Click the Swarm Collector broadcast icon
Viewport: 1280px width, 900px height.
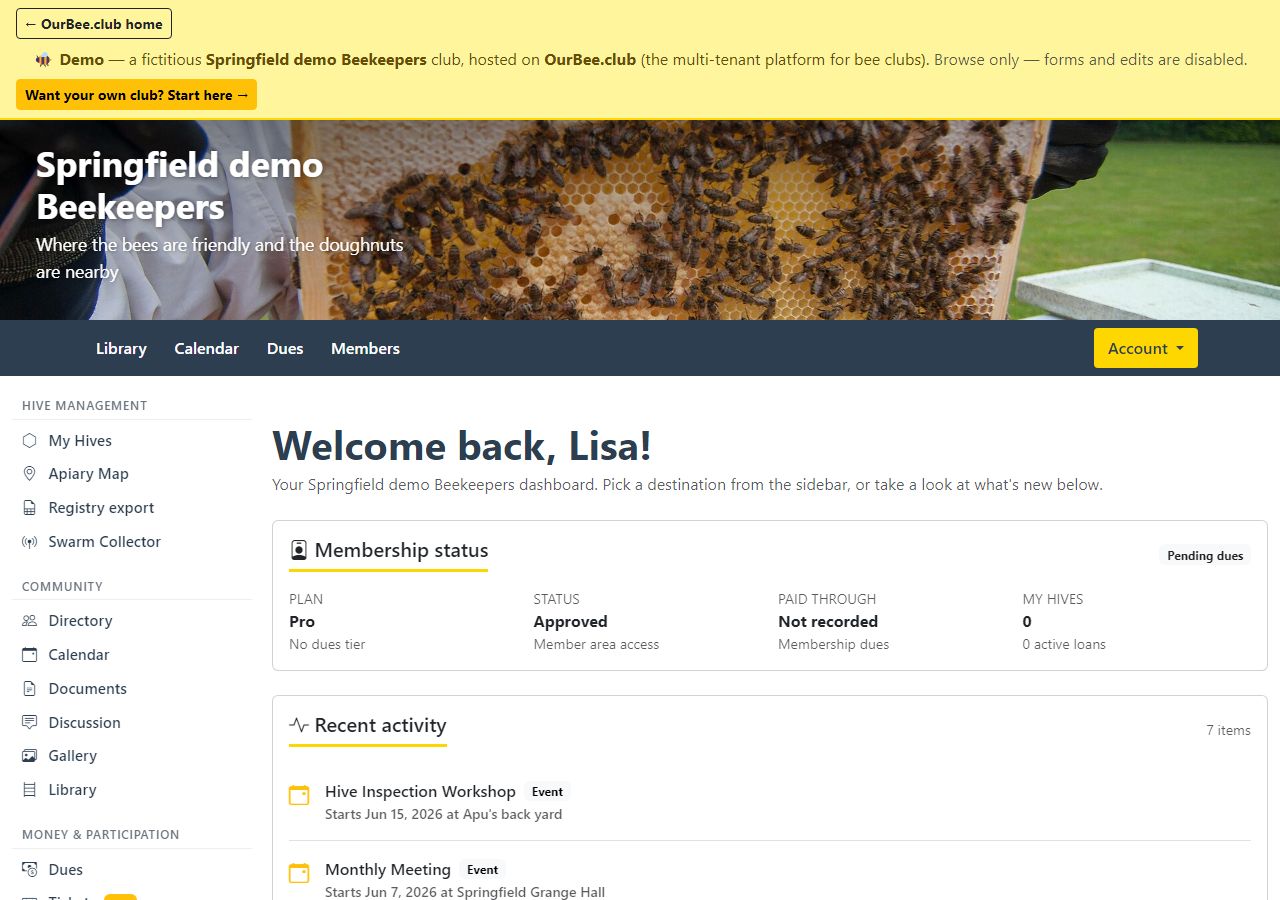pyautogui.click(x=29, y=542)
